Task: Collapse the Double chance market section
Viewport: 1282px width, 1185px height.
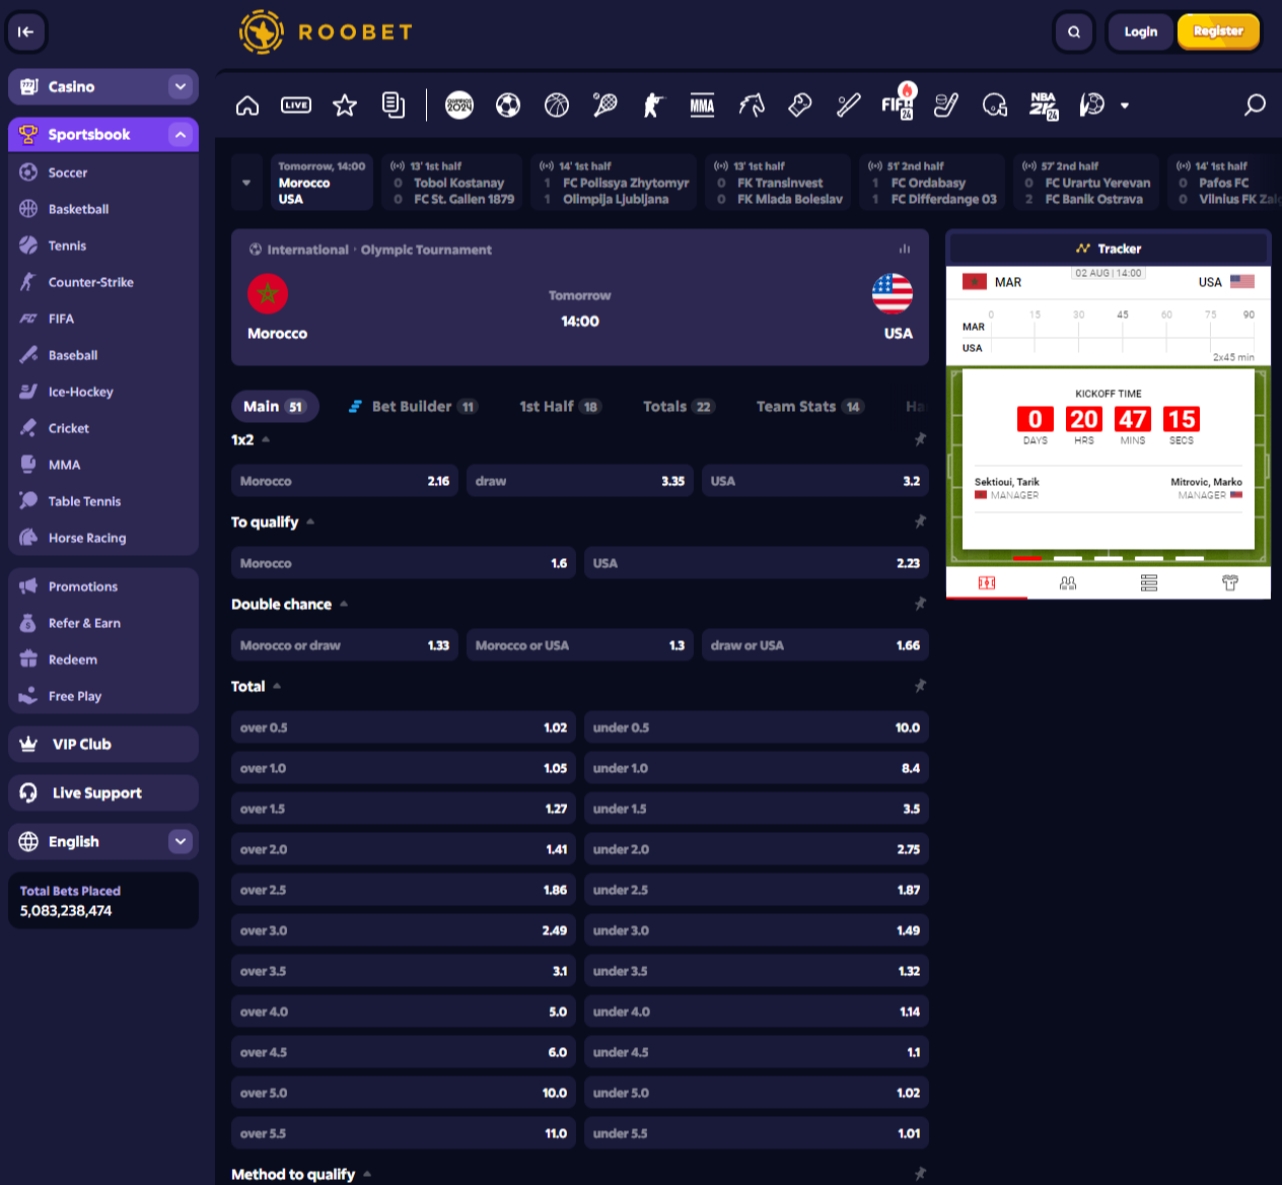Action: tap(344, 603)
